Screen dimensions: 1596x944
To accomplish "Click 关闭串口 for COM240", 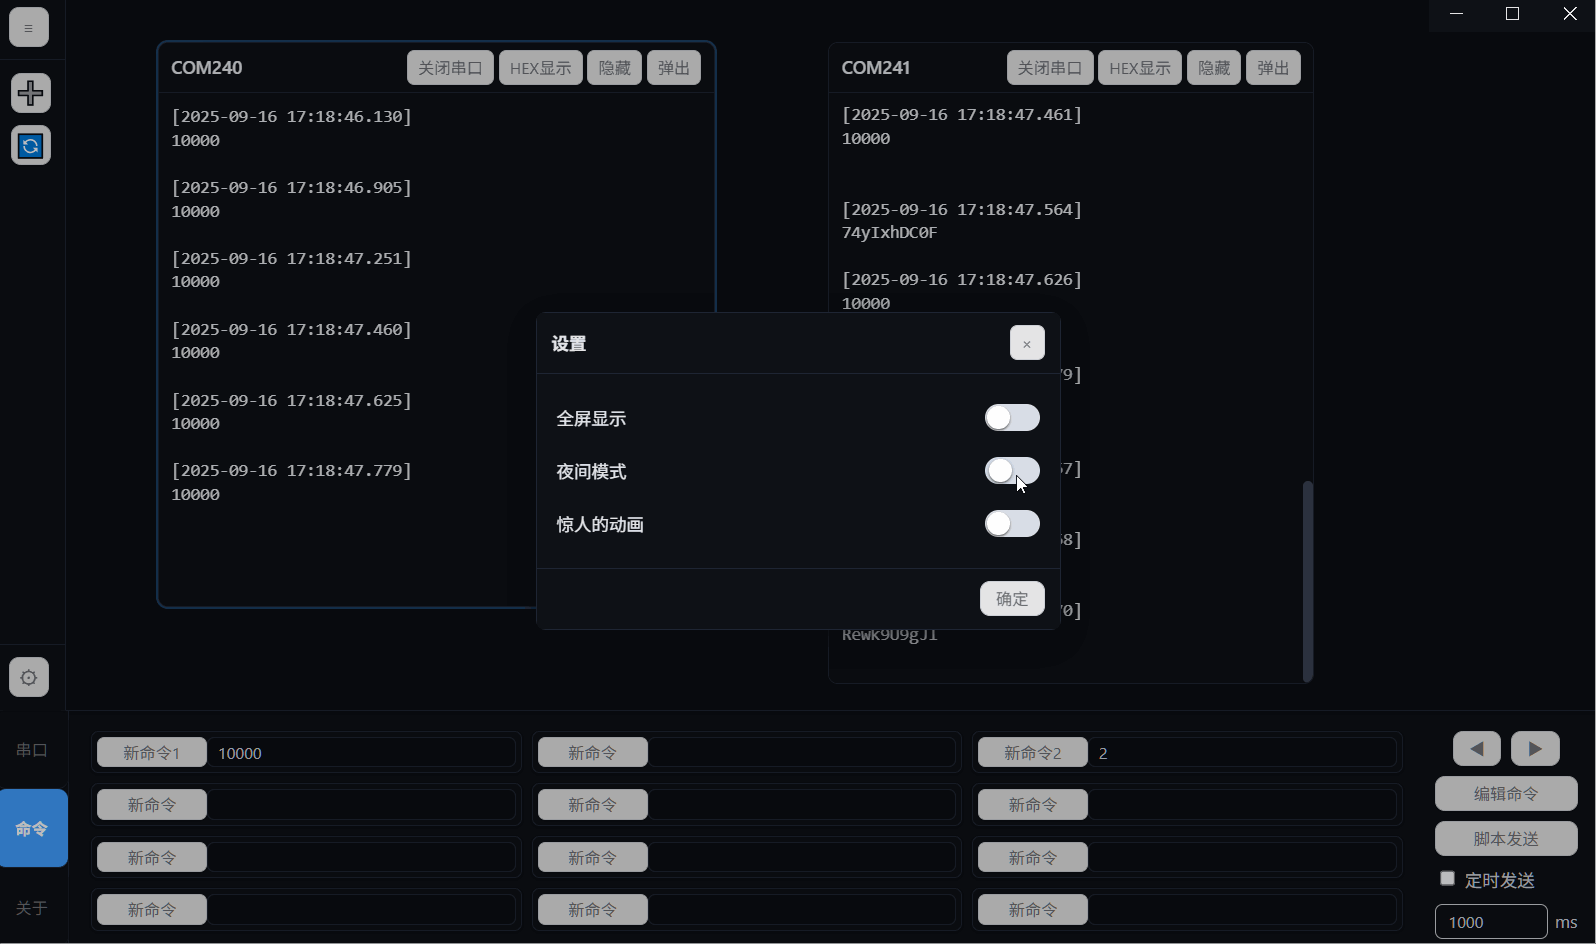I will (x=450, y=68).
